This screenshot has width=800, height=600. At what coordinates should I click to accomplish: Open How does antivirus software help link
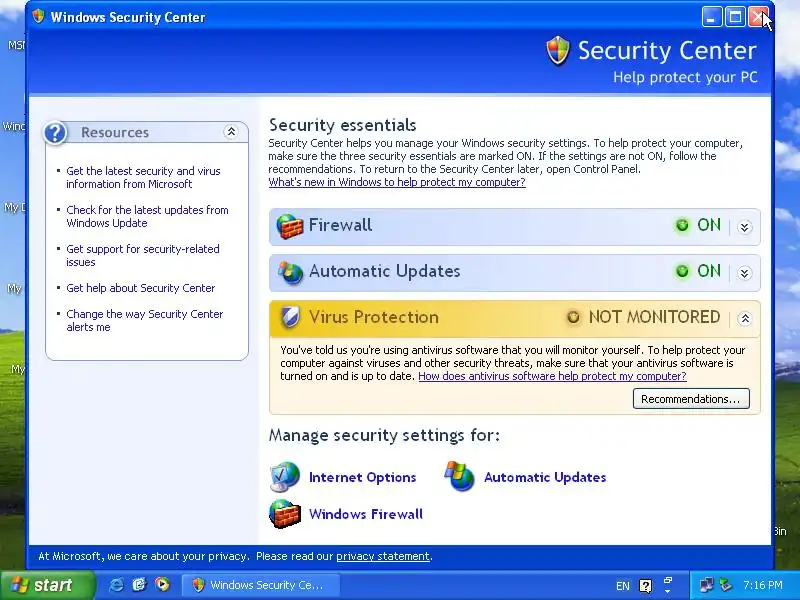(552, 376)
